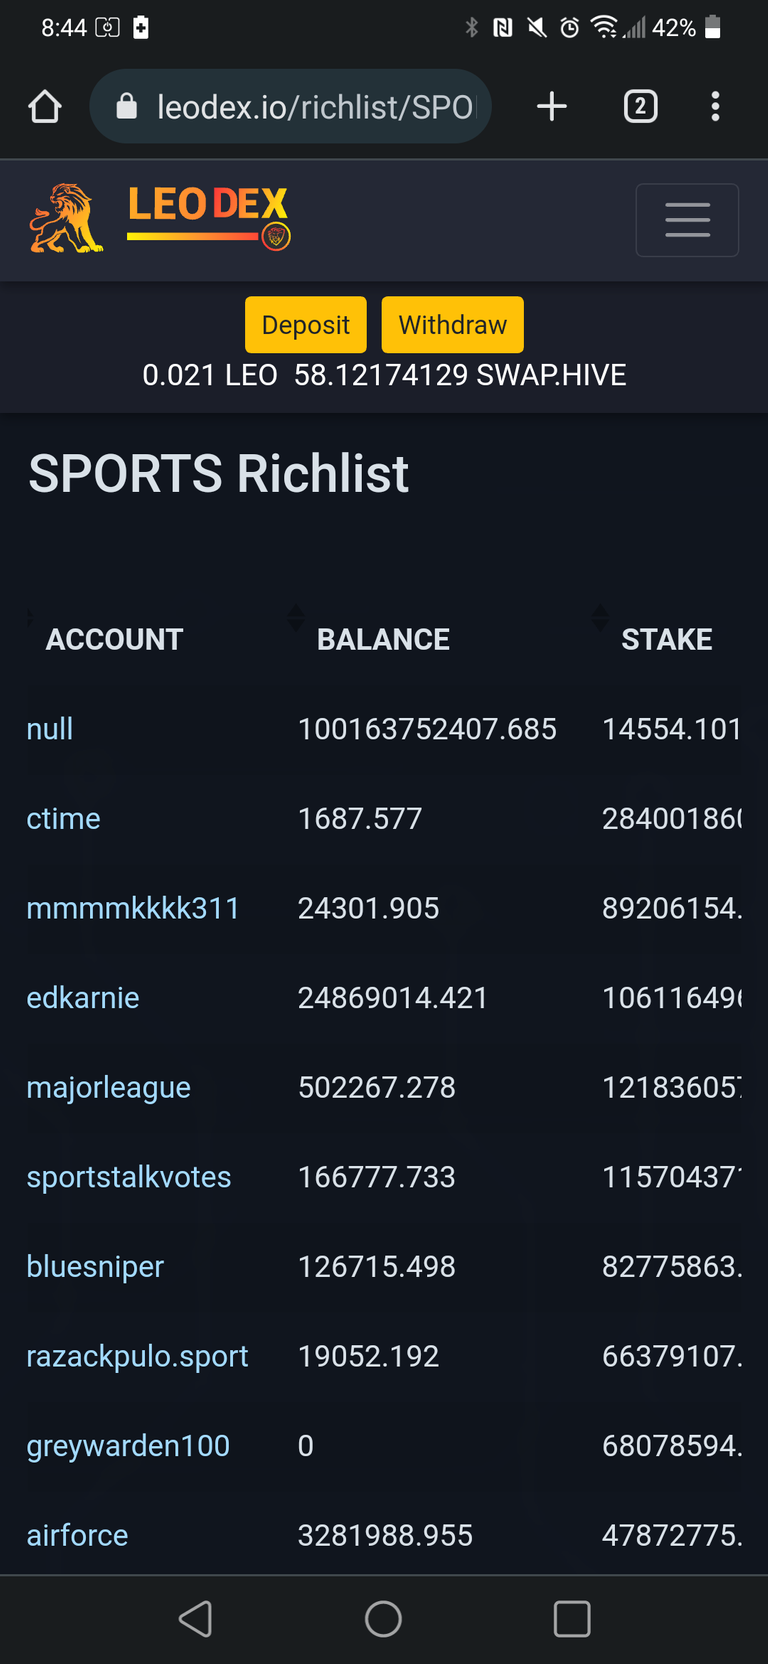
Task: Open a new browser tab with plus icon
Action: tap(551, 106)
